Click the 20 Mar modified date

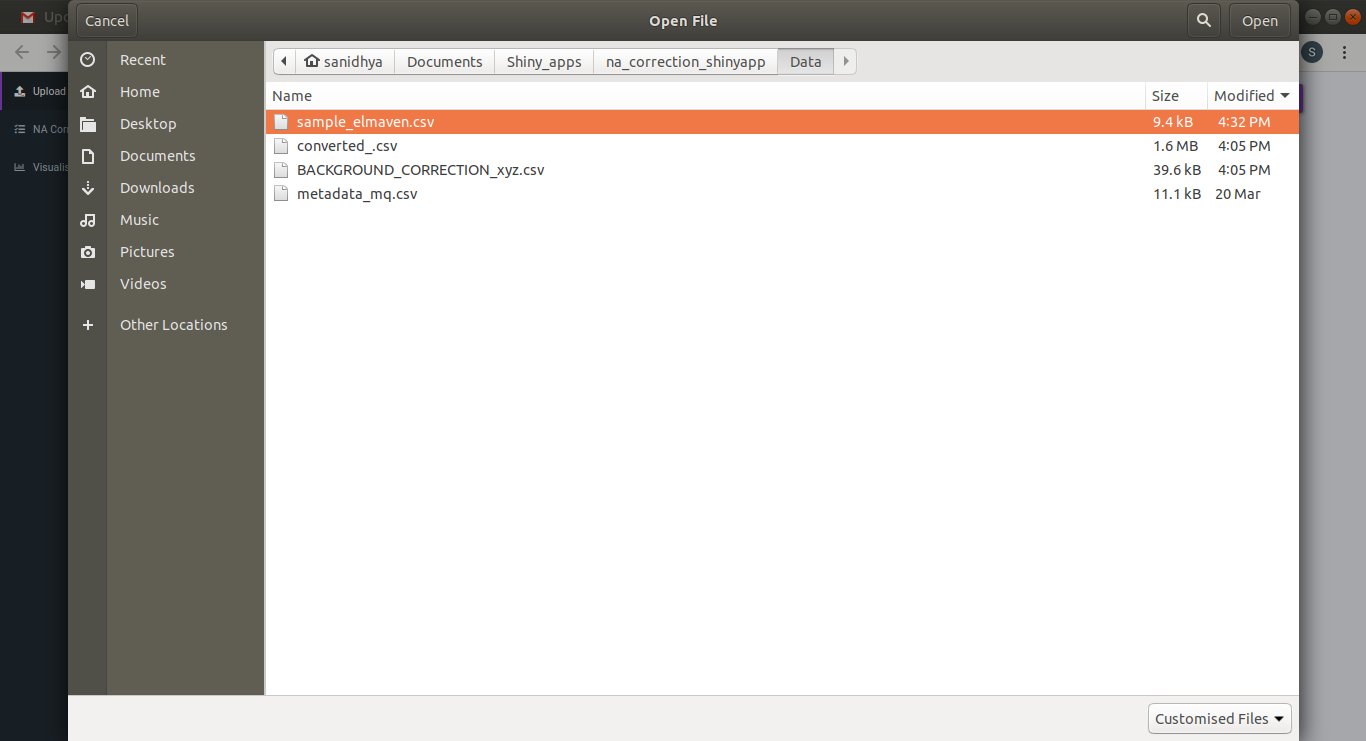[x=1238, y=194]
